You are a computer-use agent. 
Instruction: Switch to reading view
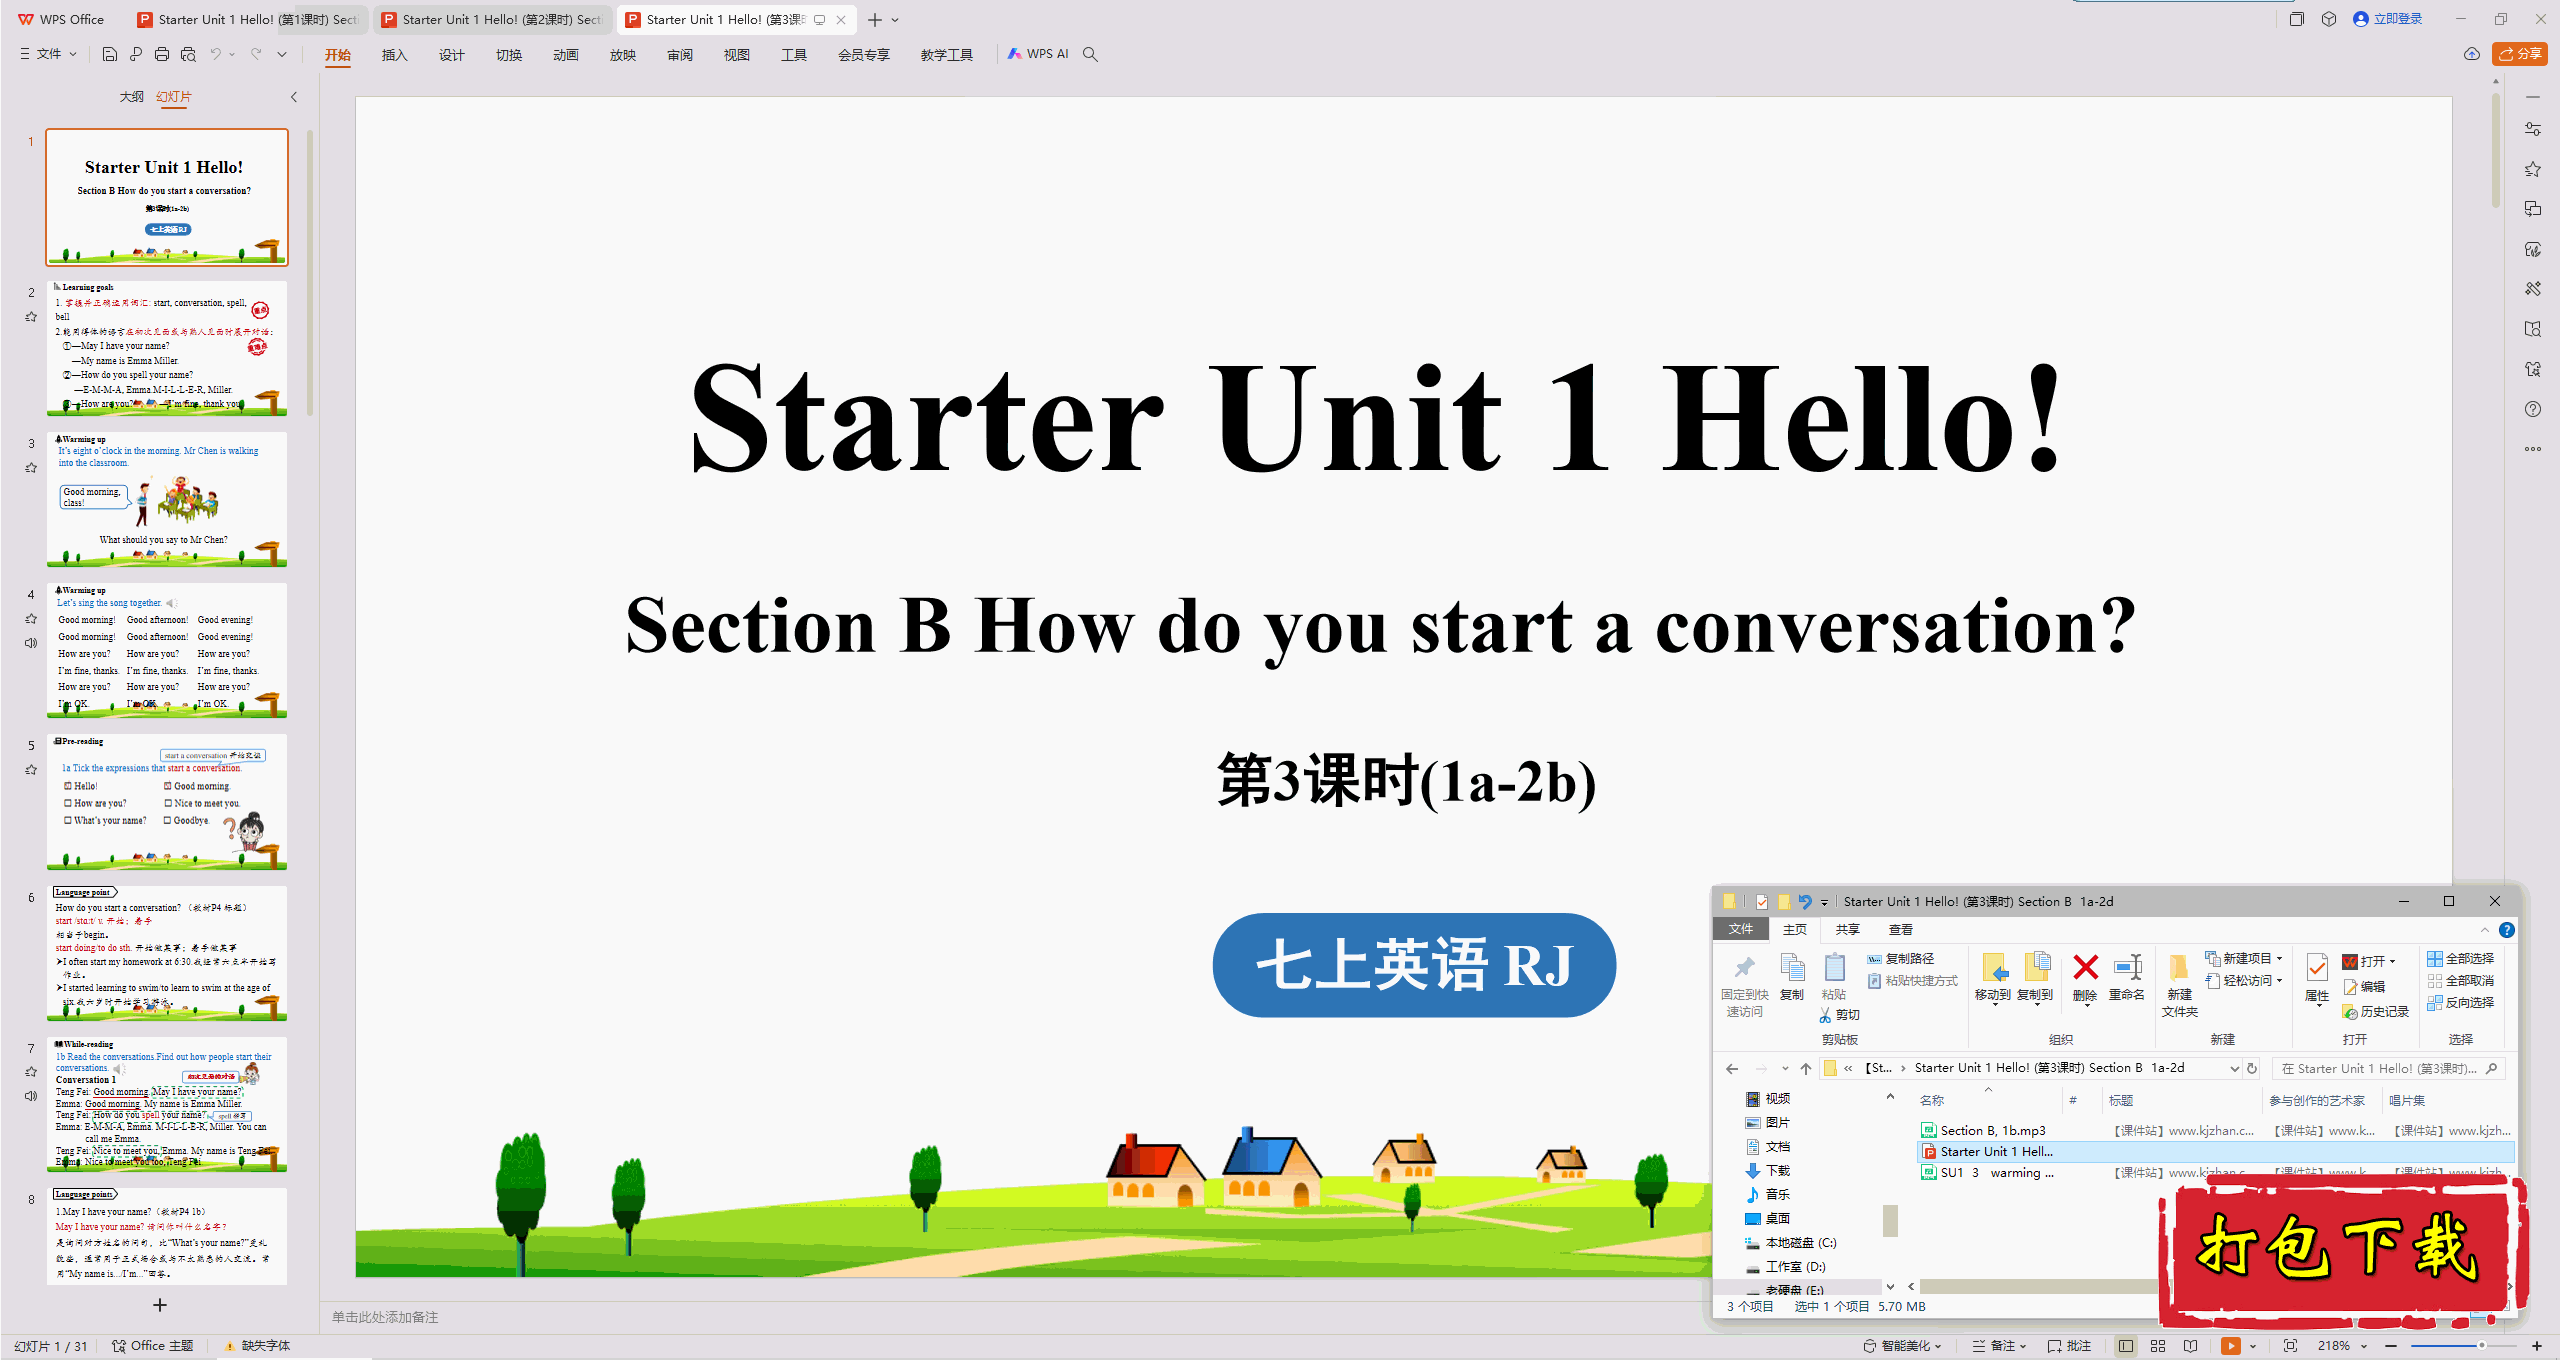click(x=2190, y=1346)
